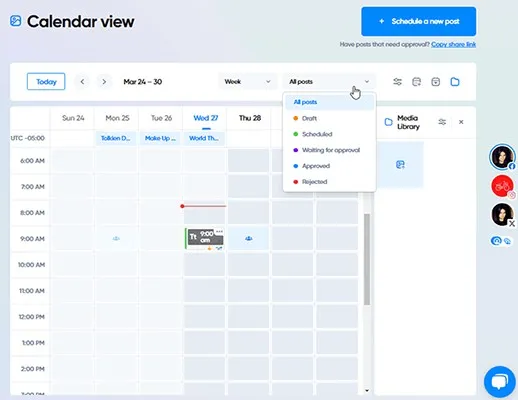This screenshot has height=400, width=518.
Task: Expand the Week view dropdown
Action: click(247, 82)
